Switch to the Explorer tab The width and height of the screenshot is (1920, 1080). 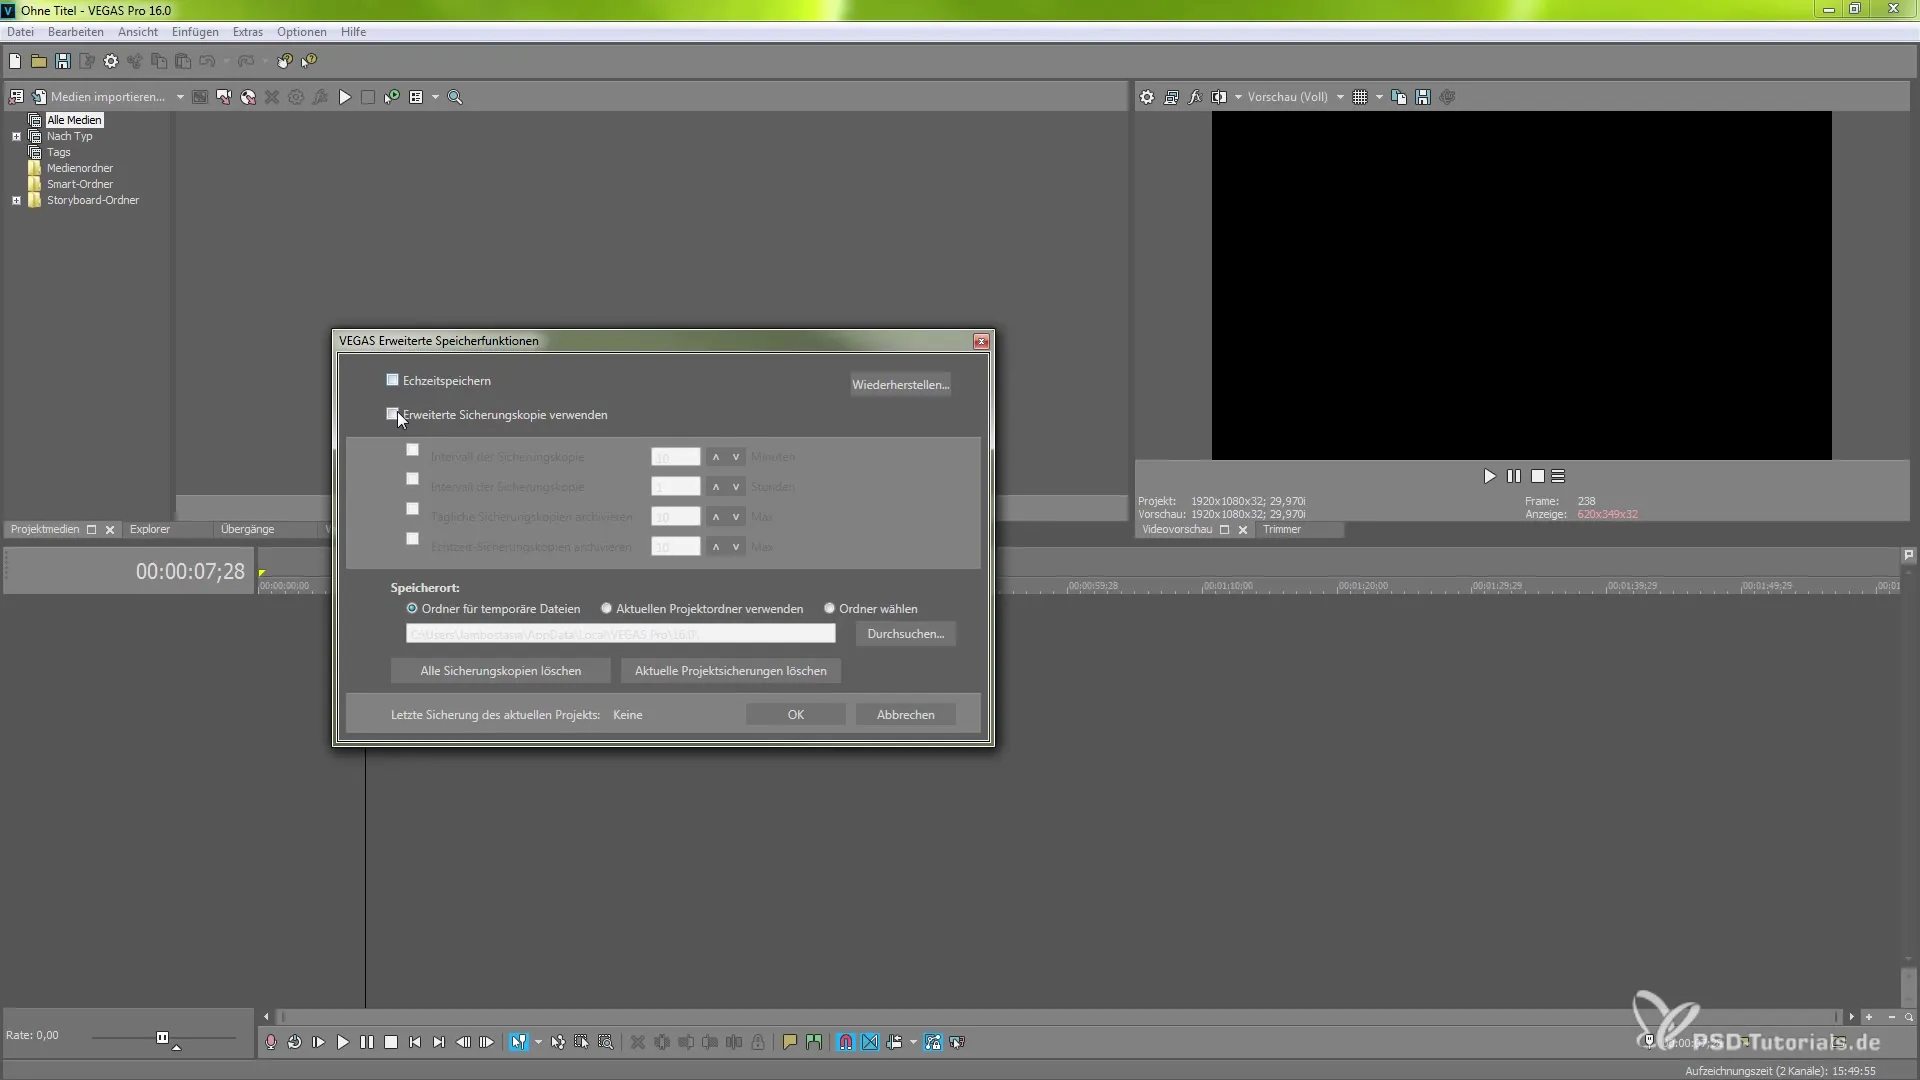(x=150, y=529)
